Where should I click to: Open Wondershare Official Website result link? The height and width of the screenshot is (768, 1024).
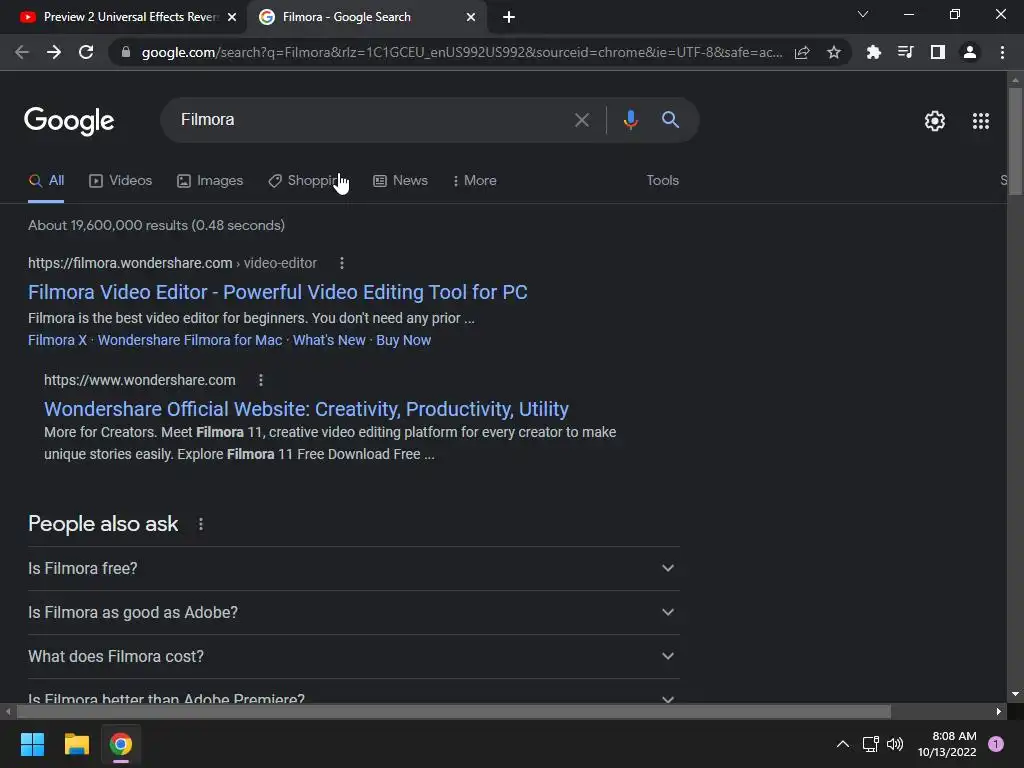point(306,409)
